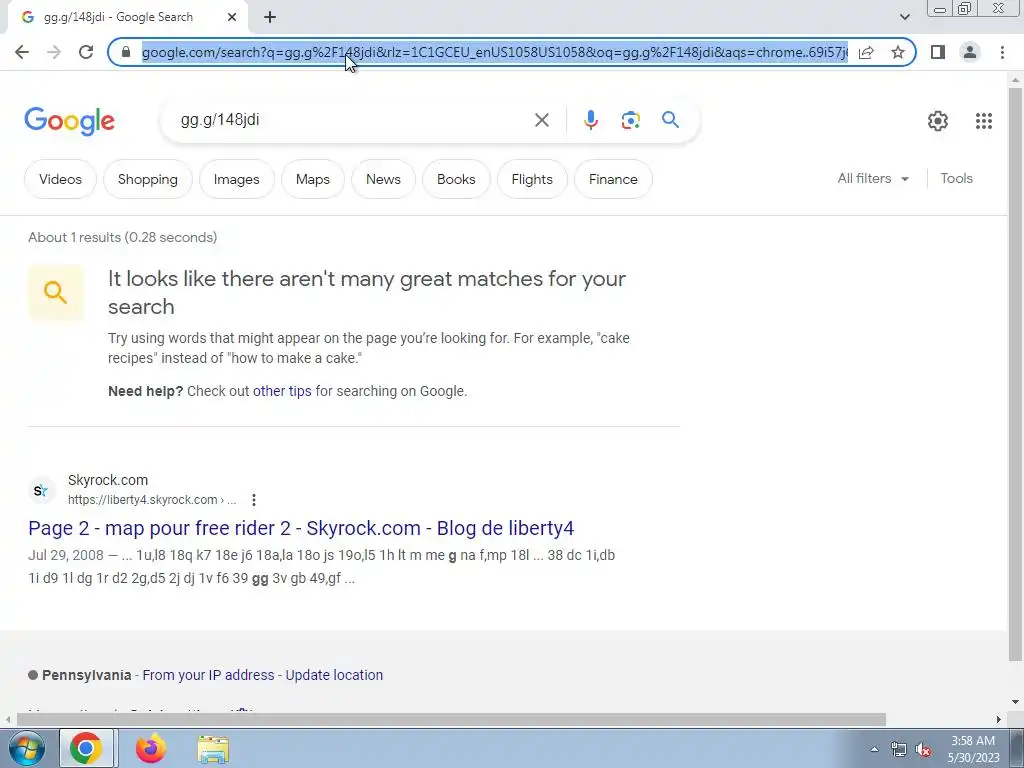Click the URL in the address bar
1024x768 pixels.
coord(494,52)
